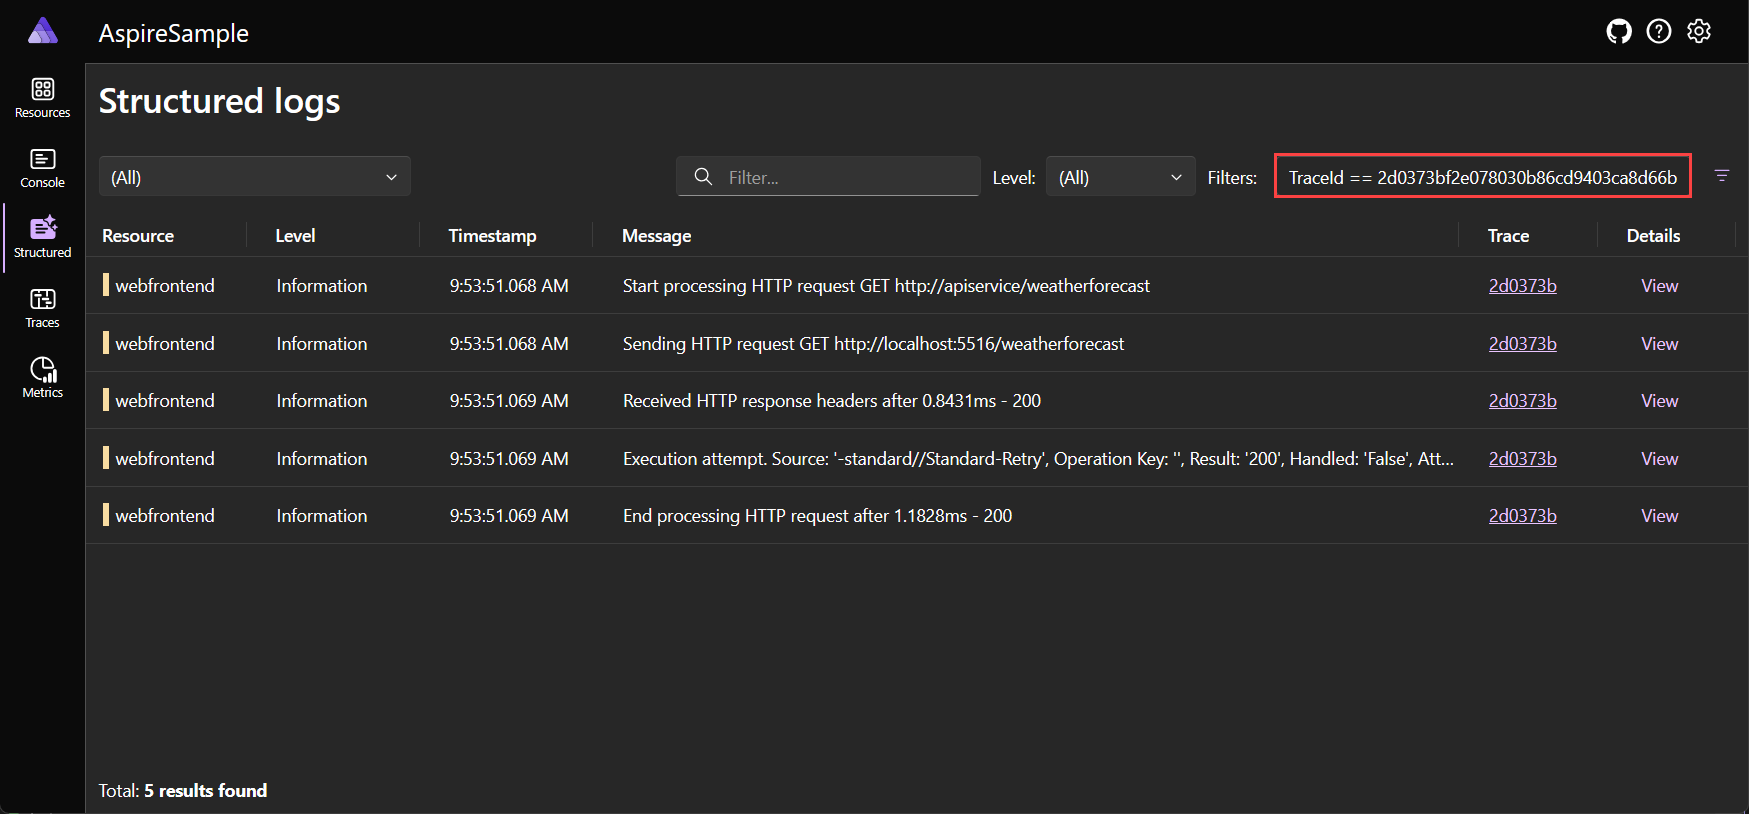Click the Aspire logo icon
The image size is (1749, 814).
42,32
